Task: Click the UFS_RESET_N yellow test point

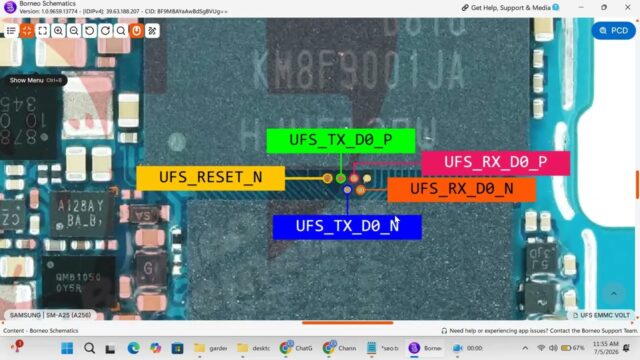Action: click(x=327, y=178)
